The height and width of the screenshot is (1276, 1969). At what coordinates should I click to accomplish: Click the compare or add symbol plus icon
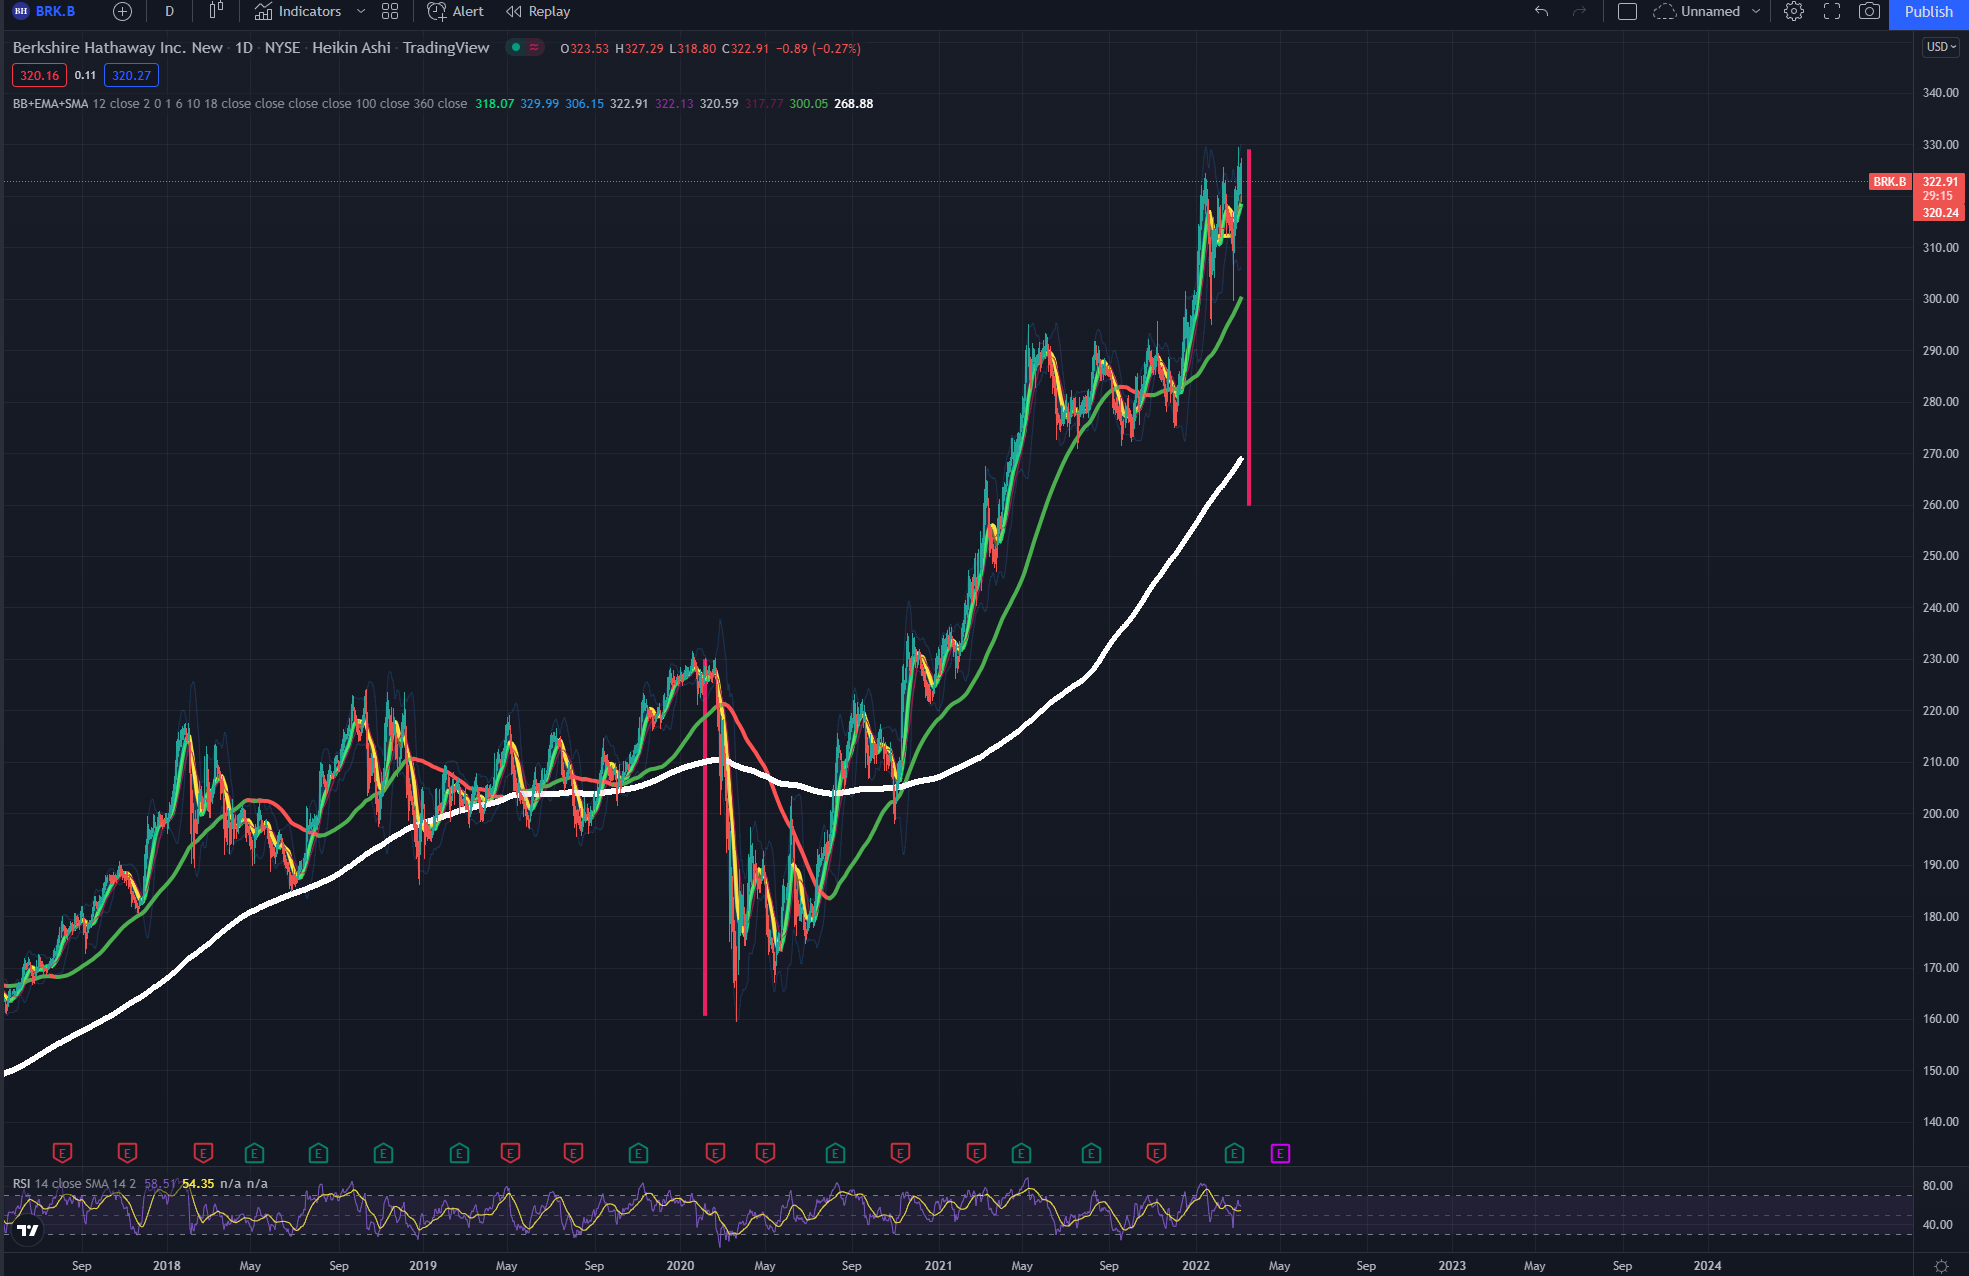click(122, 12)
